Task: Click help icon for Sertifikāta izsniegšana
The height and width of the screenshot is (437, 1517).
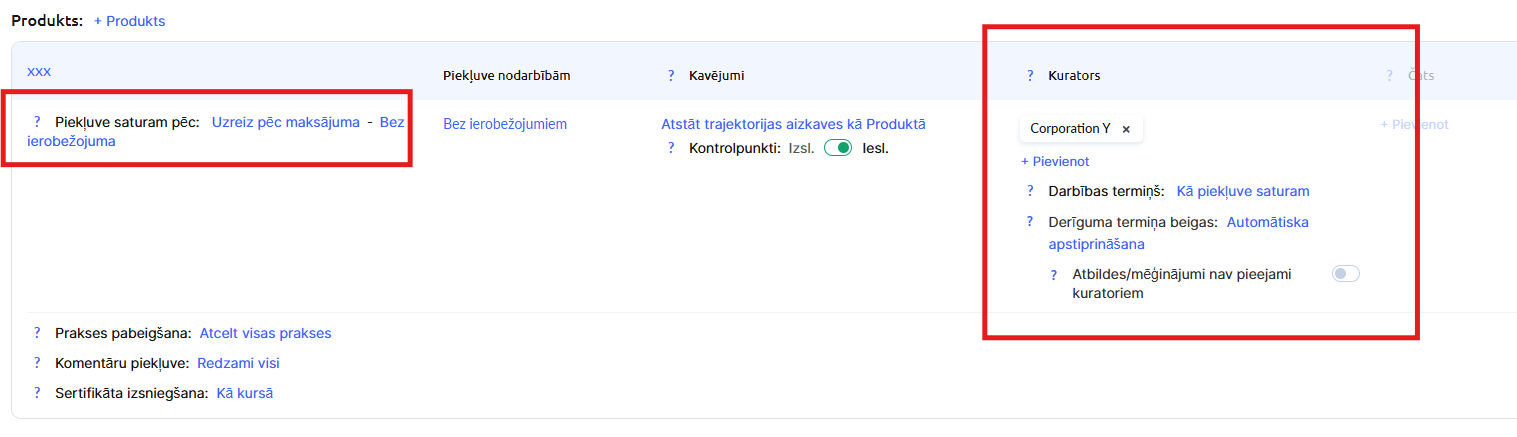Action: pyautogui.click(x=37, y=393)
